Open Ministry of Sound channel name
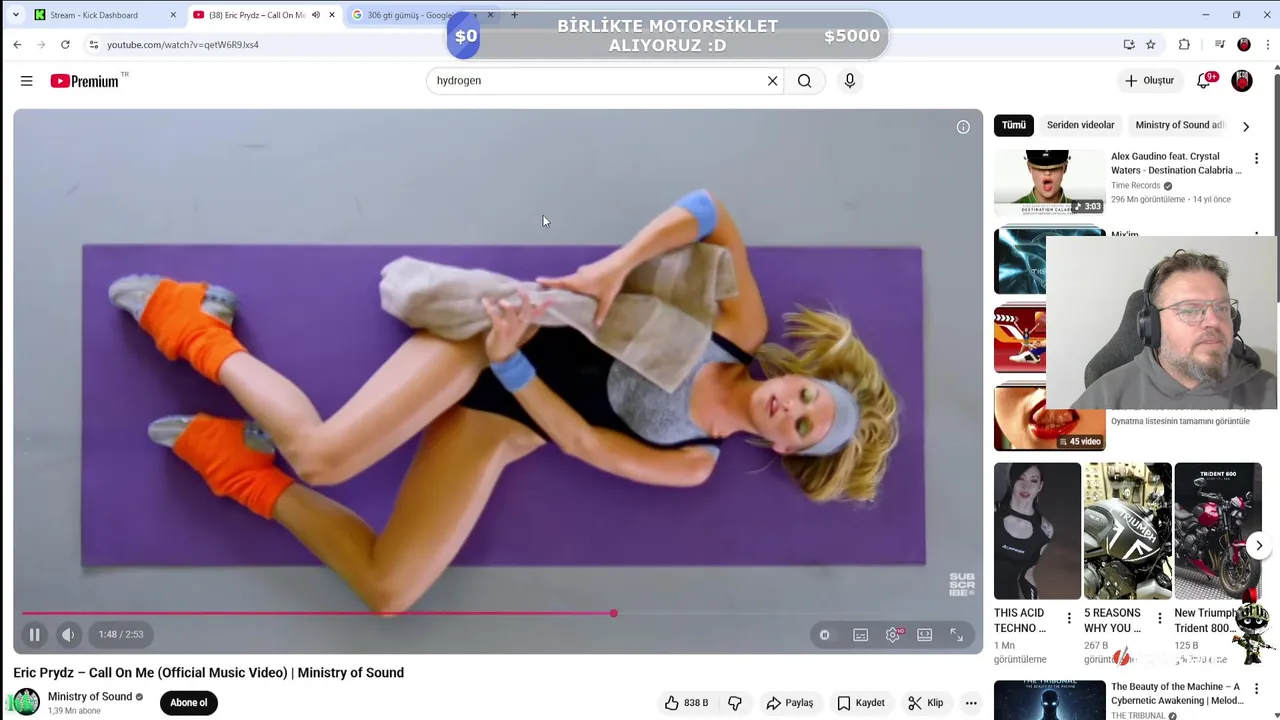Screen dimensions: 1280x720 point(90,697)
